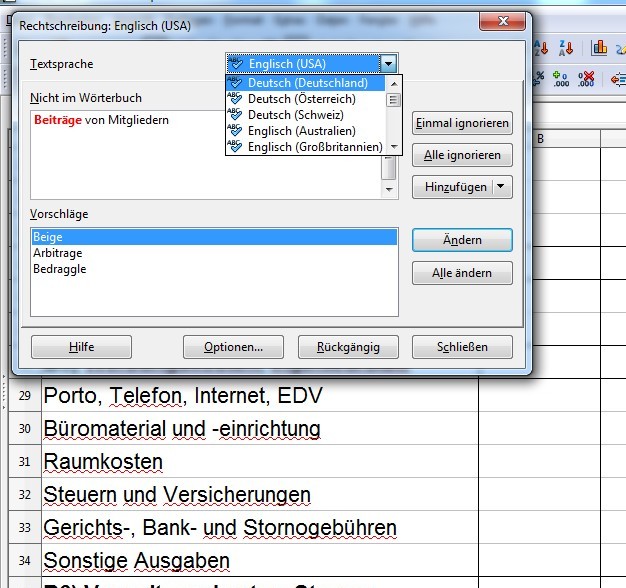
Task: Select row header 33
Action: point(25,527)
